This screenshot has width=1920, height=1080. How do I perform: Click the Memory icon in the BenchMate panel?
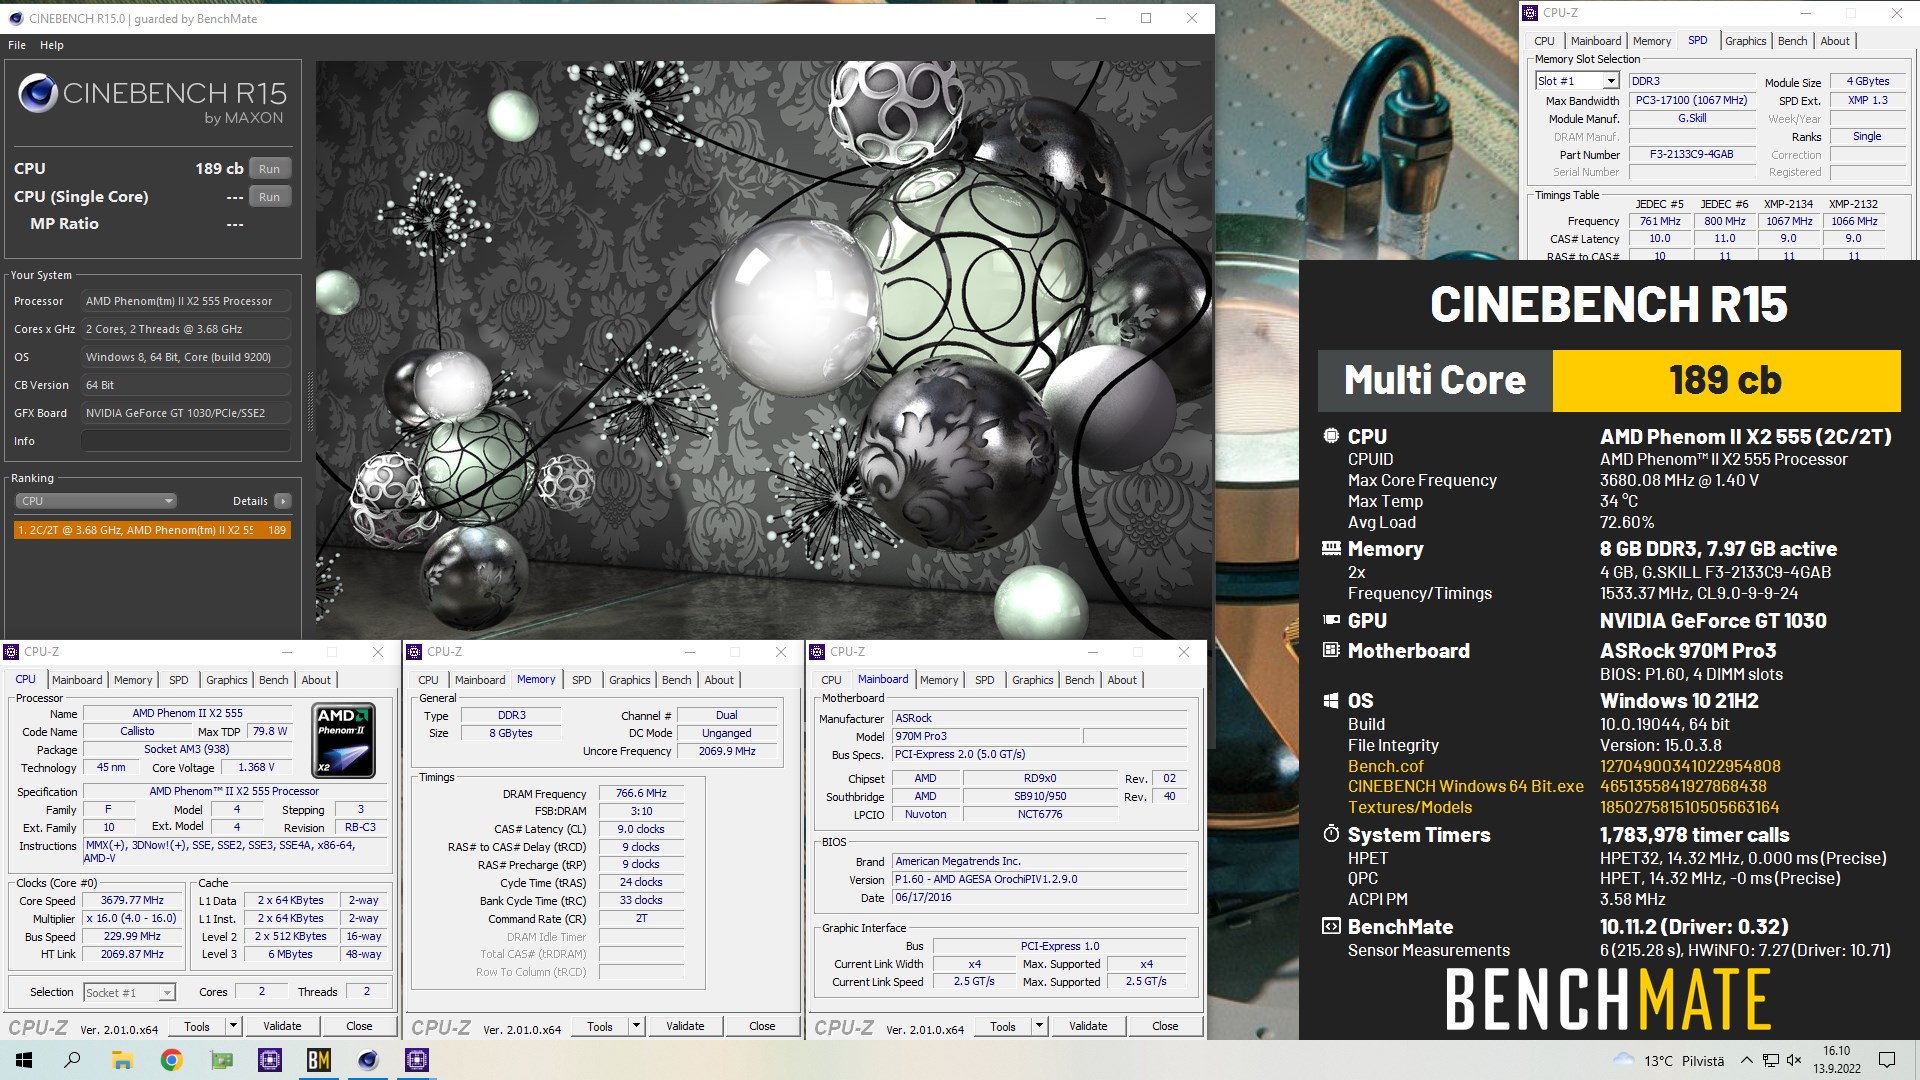[1331, 548]
